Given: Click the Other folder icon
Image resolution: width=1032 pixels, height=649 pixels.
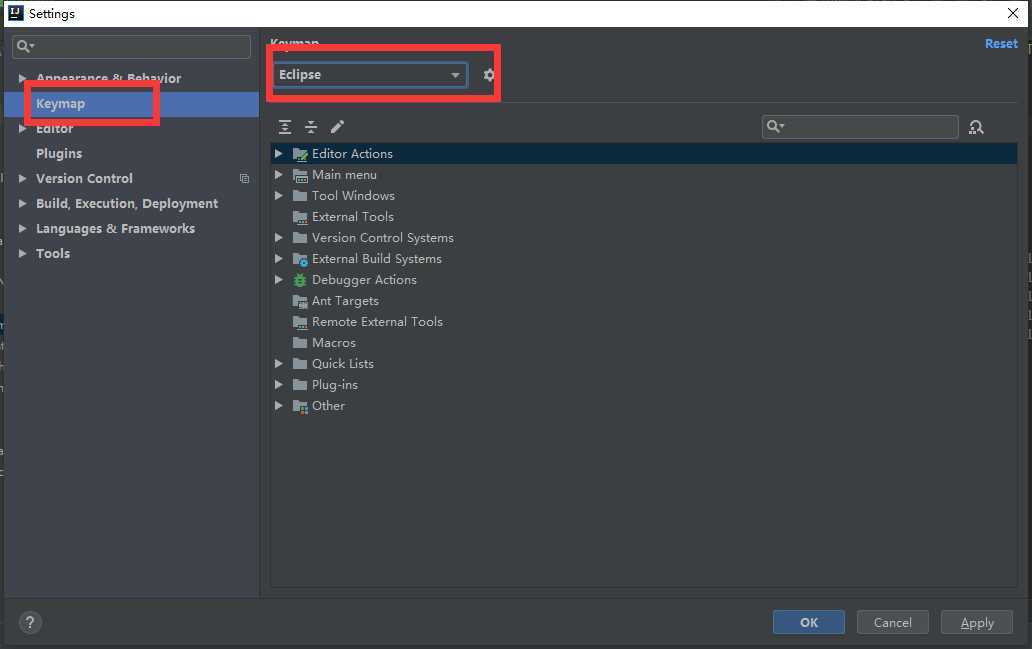Looking at the screenshot, I should (x=300, y=406).
